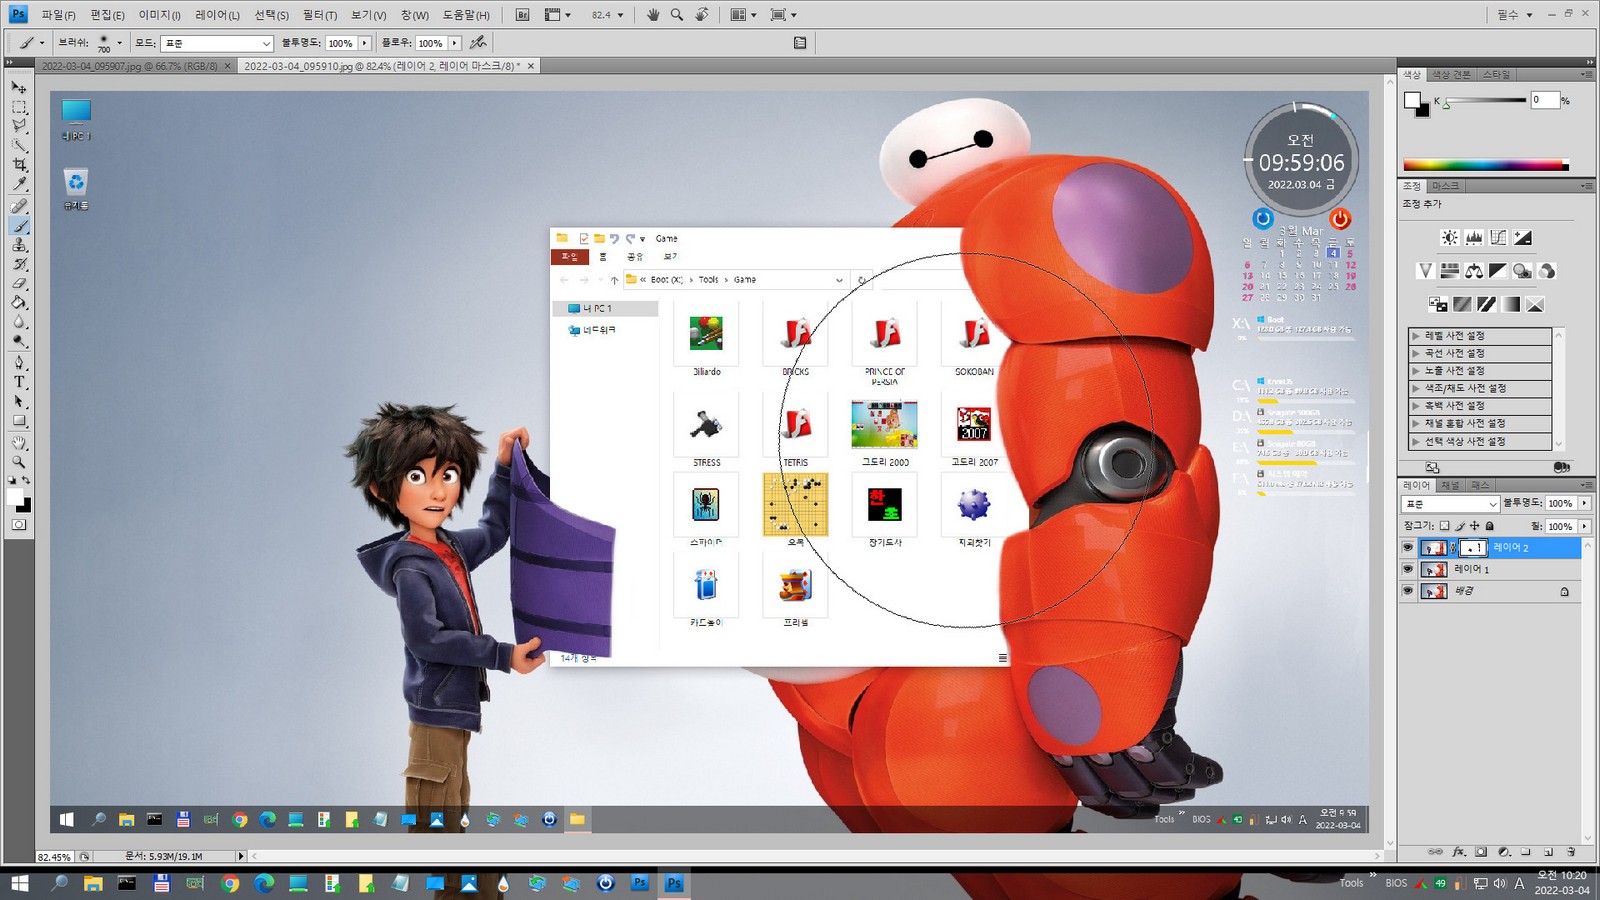Select the Healing Brush tool
The height and width of the screenshot is (900, 1600).
point(19,206)
